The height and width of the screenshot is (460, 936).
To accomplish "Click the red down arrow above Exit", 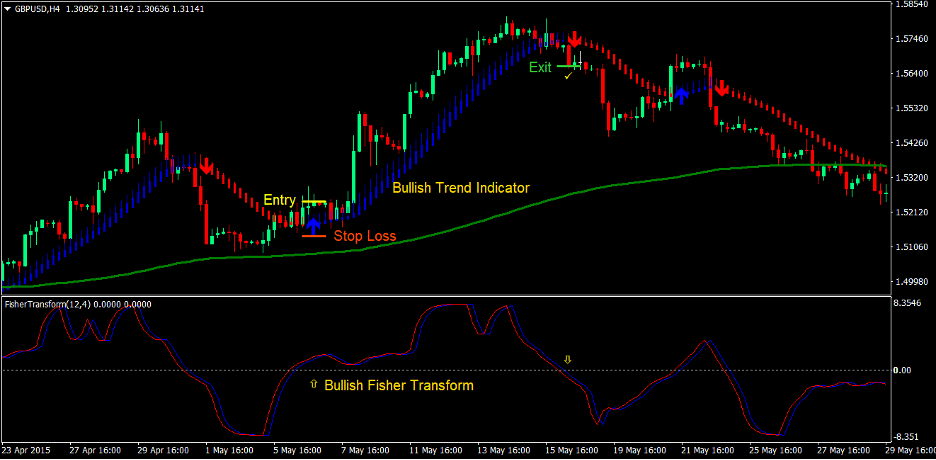I will 574,41.
